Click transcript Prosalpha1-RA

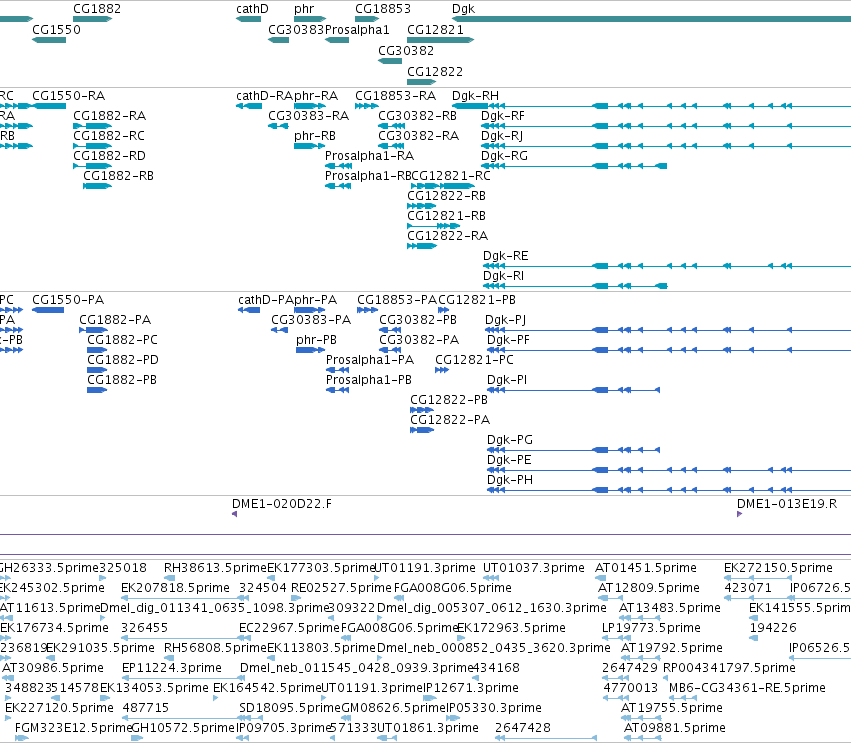coord(338,166)
